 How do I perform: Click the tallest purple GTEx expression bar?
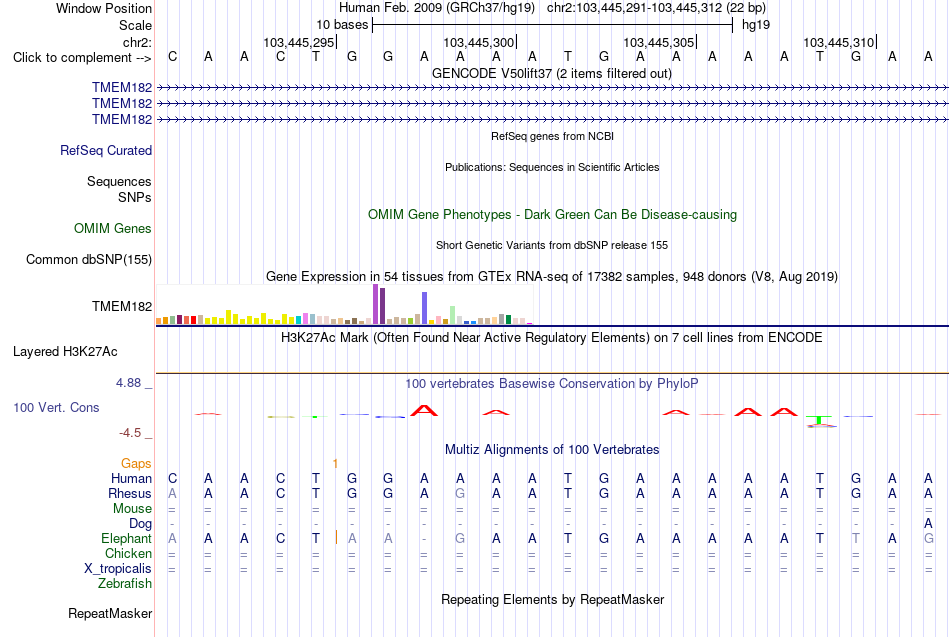[376, 304]
